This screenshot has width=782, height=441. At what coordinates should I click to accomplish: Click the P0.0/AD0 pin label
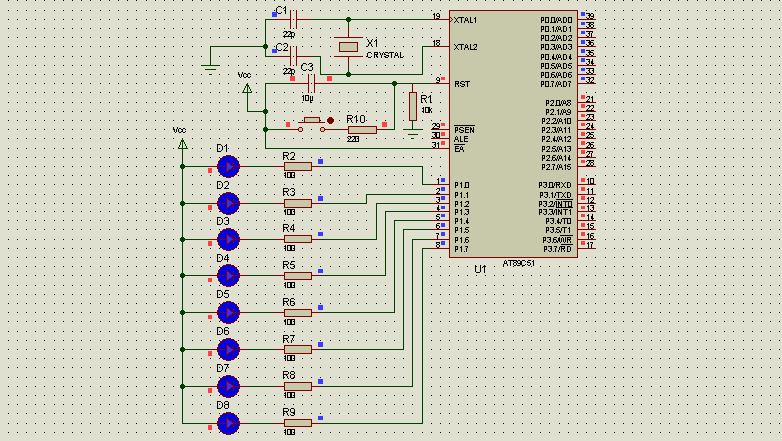[556, 20]
